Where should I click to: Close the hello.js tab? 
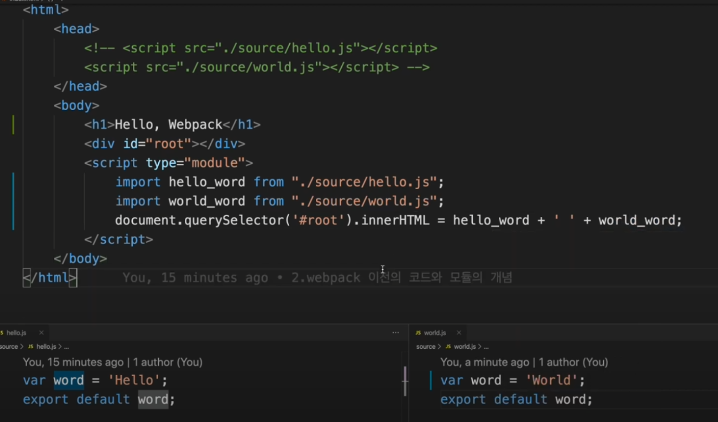click(x=41, y=333)
